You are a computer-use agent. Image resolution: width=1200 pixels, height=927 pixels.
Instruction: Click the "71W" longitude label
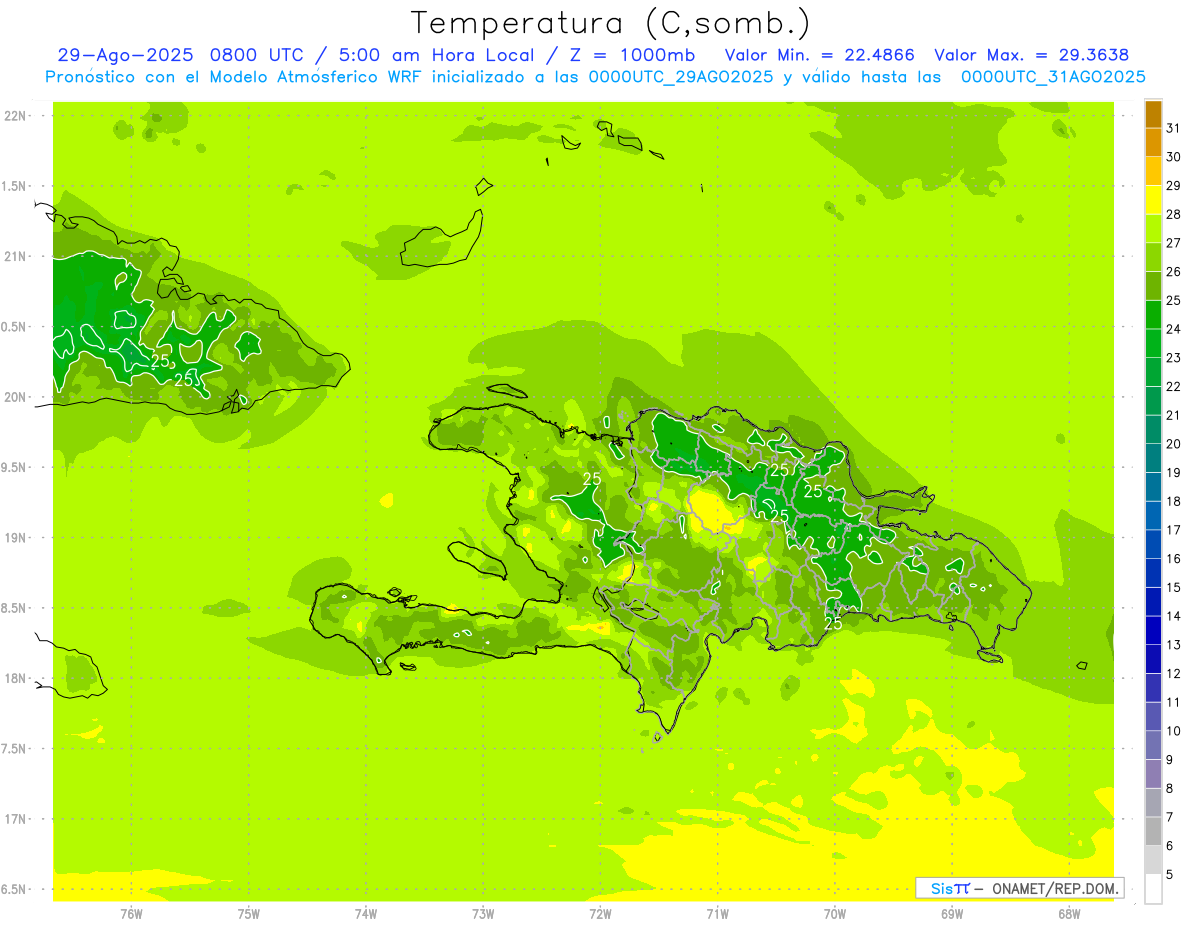[717, 913]
